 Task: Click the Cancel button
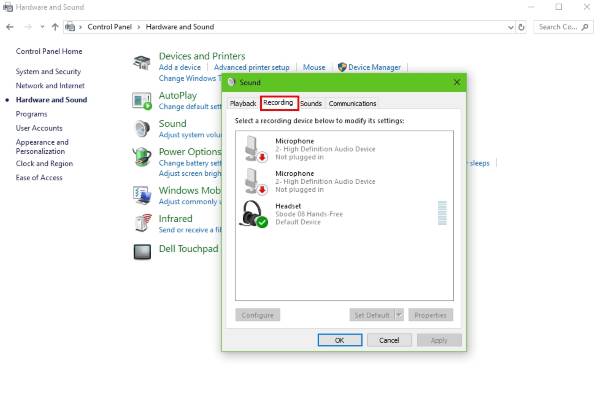[389, 340]
